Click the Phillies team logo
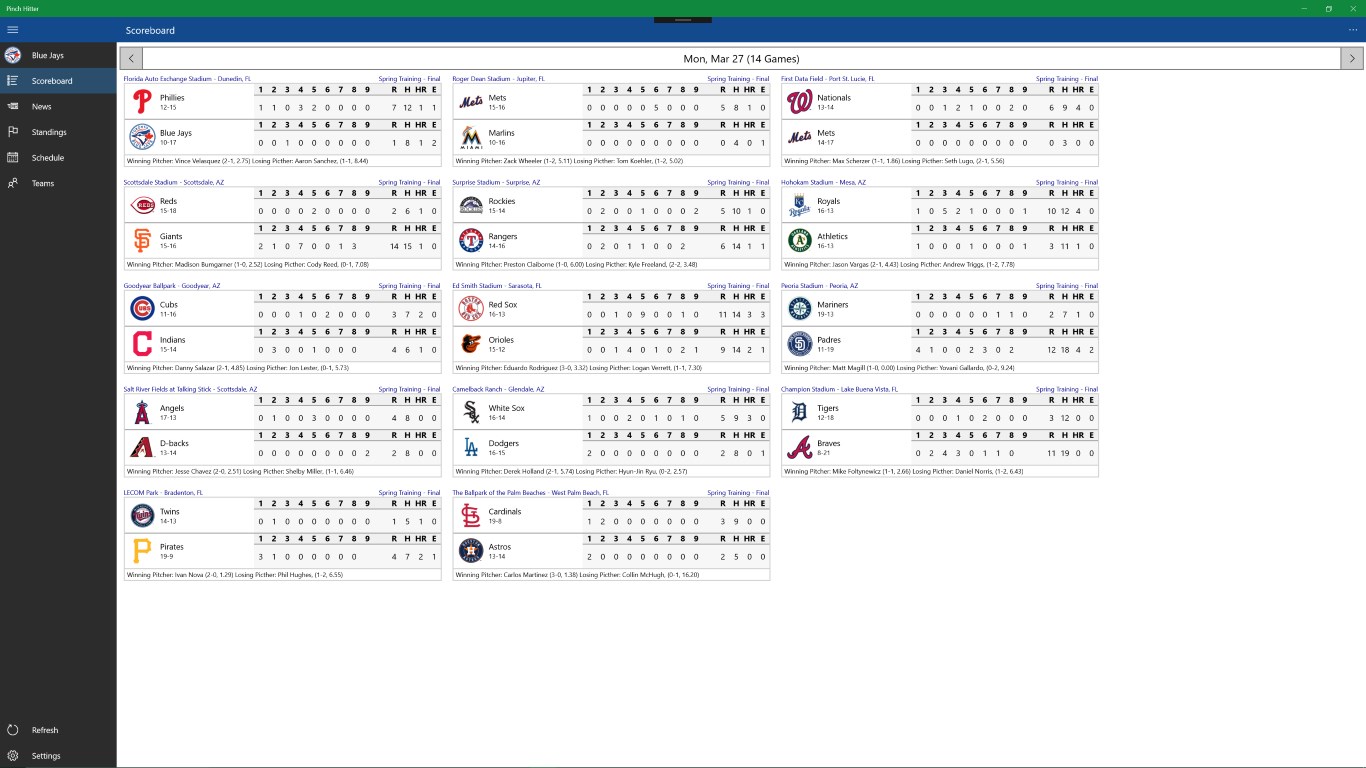The height and width of the screenshot is (768, 1366). (x=142, y=102)
